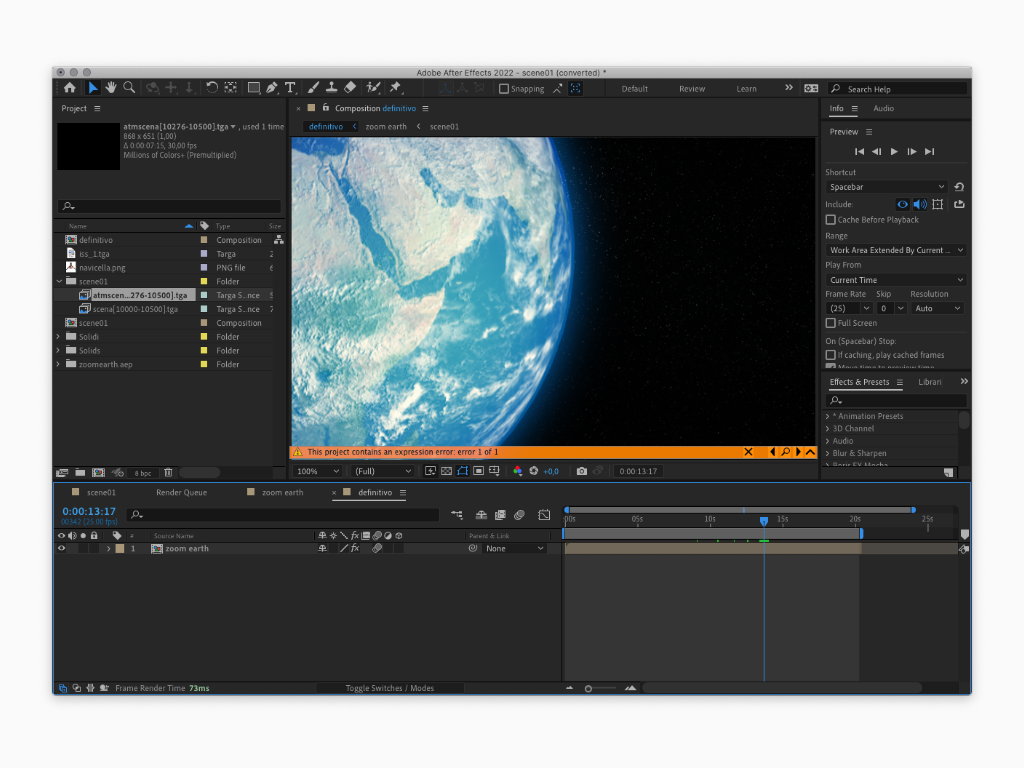The width and height of the screenshot is (1024, 768).
Task: Go to the next expression error arrow
Action: pyautogui.click(x=798, y=452)
